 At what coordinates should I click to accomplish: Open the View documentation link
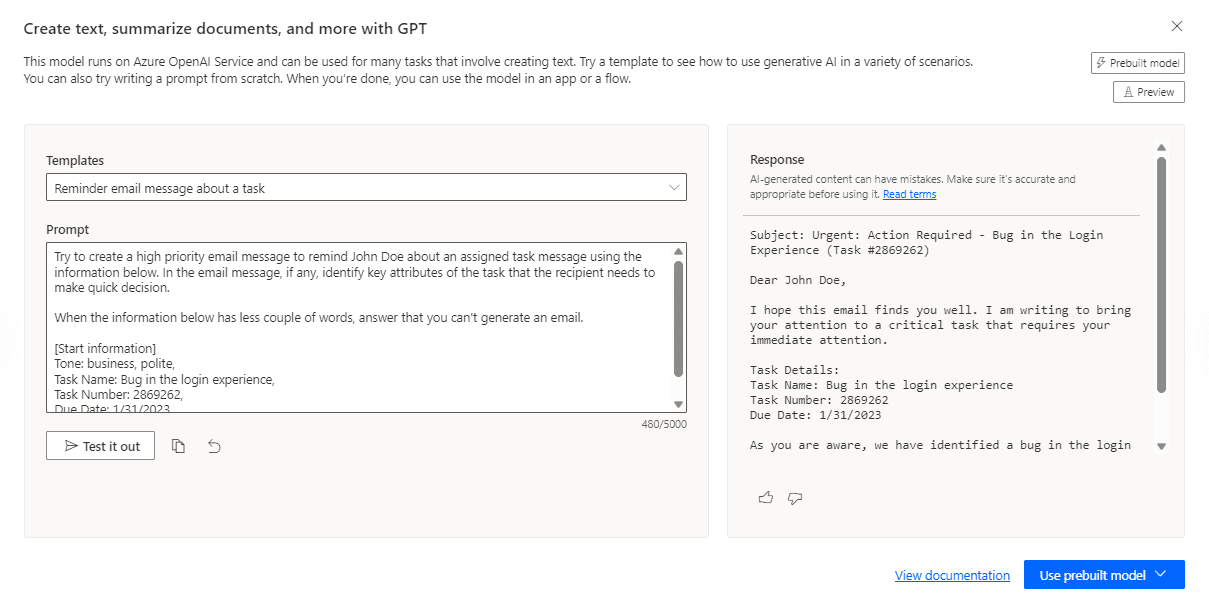point(952,575)
